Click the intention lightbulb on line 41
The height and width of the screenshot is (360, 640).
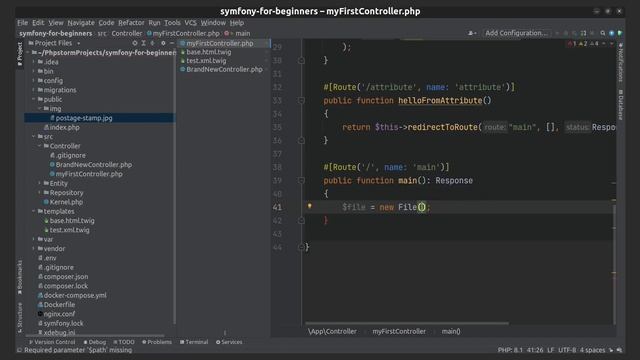pyautogui.click(x=309, y=206)
